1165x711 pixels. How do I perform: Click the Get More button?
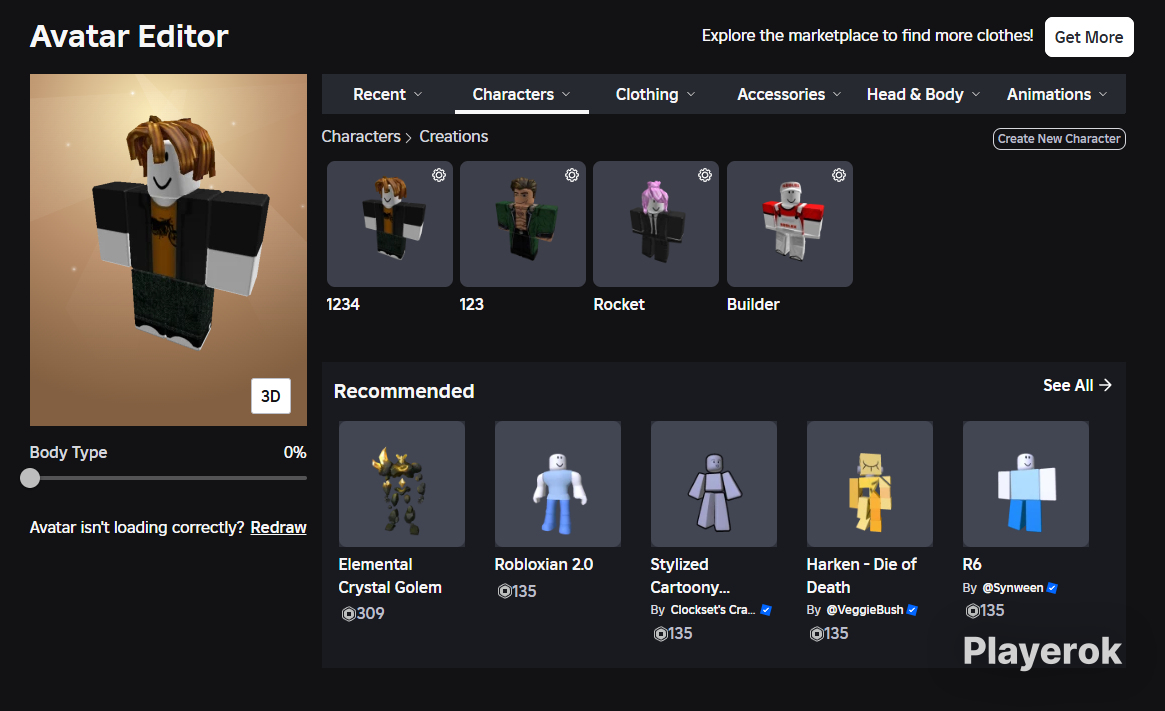tap(1088, 37)
